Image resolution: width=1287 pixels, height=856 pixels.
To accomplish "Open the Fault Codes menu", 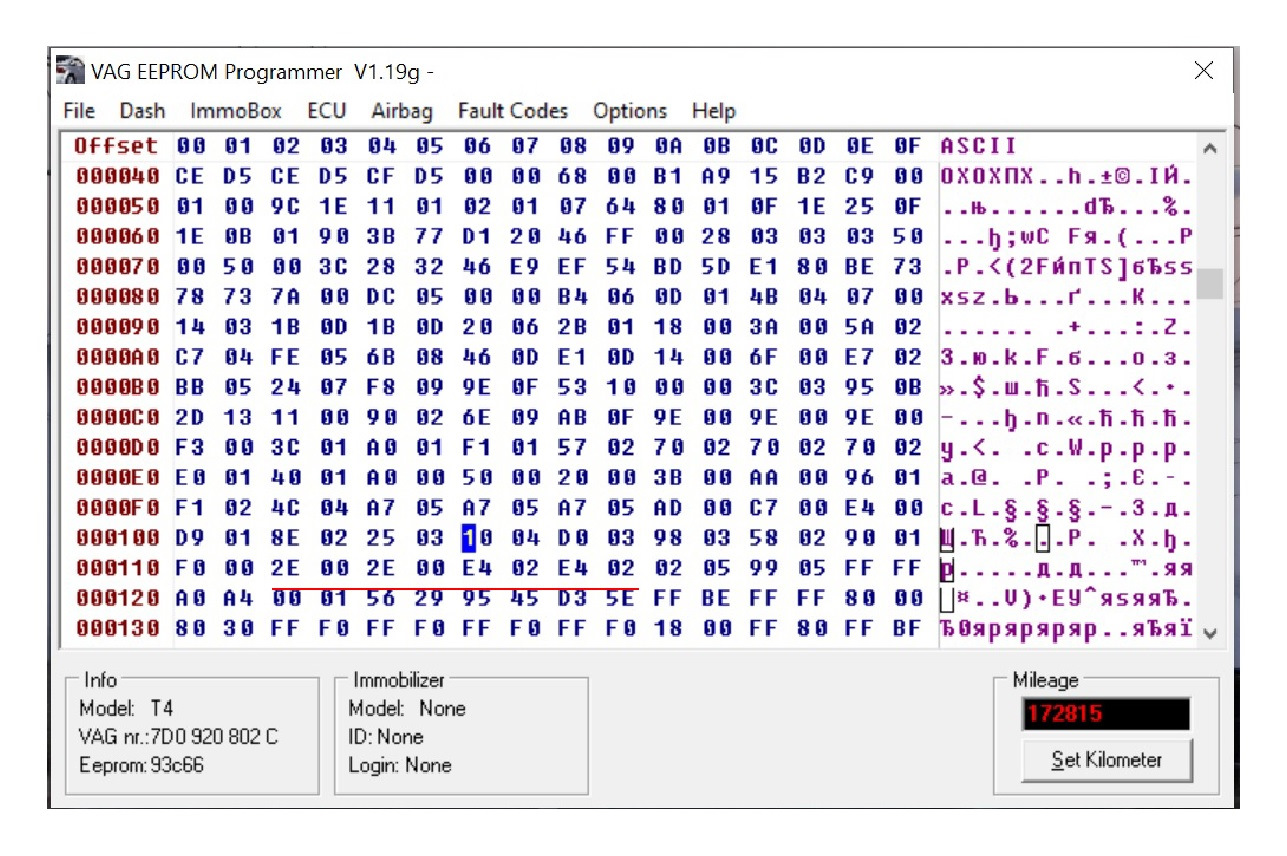I will click(x=513, y=111).
